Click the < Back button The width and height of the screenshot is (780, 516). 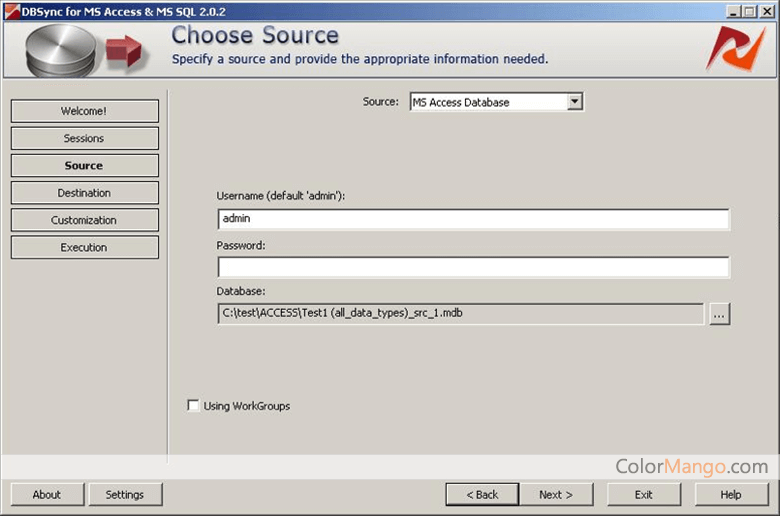pyautogui.click(x=482, y=495)
